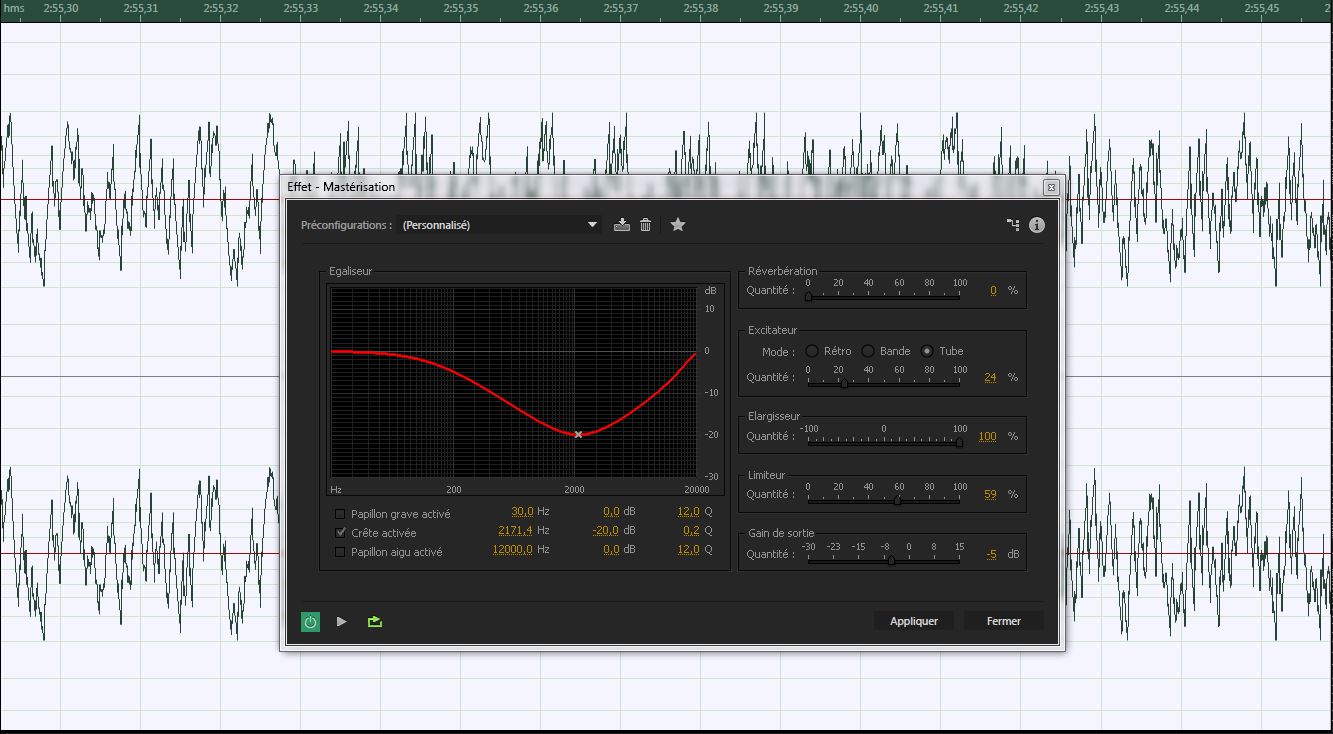This screenshot has height=734, width=1333.
Task: Open the effect info icon
Action: click(x=1037, y=225)
